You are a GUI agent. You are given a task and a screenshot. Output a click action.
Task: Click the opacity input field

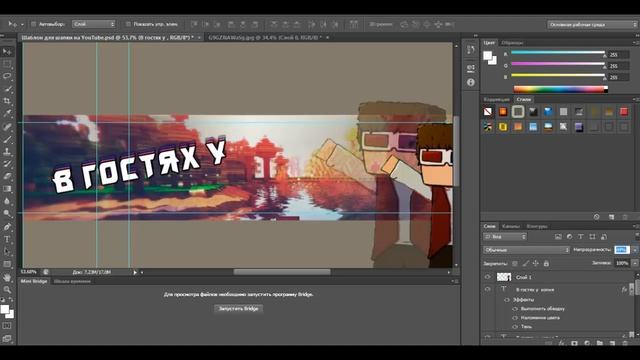coord(621,250)
